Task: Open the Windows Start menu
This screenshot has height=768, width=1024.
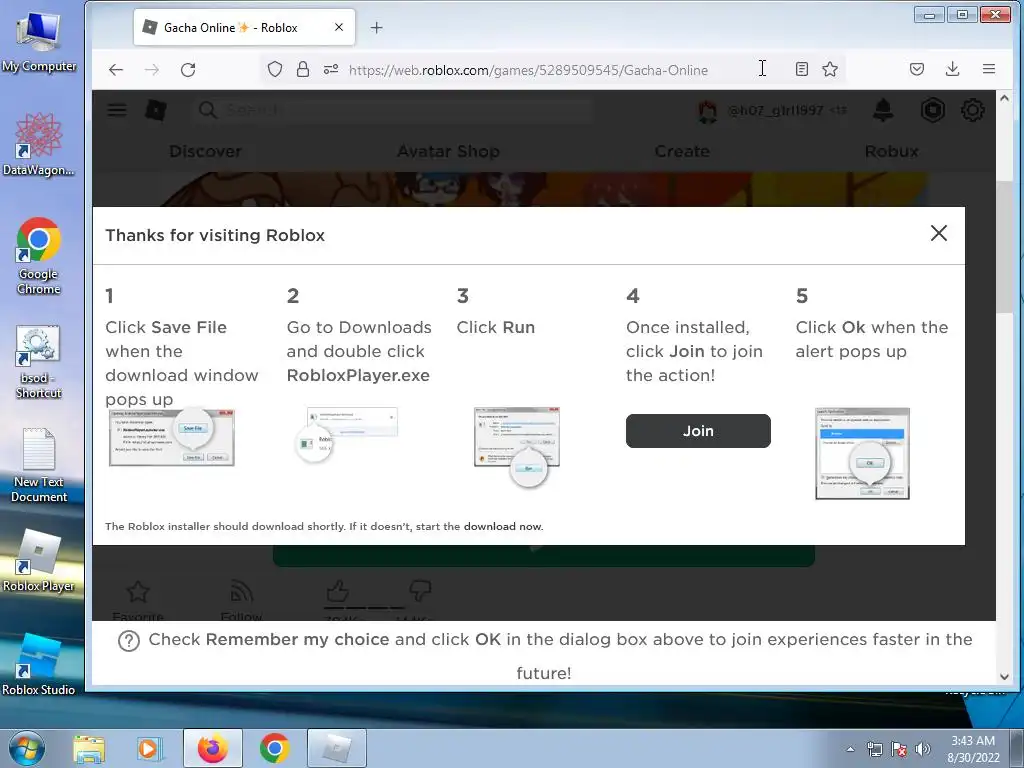Action: click(x=27, y=748)
